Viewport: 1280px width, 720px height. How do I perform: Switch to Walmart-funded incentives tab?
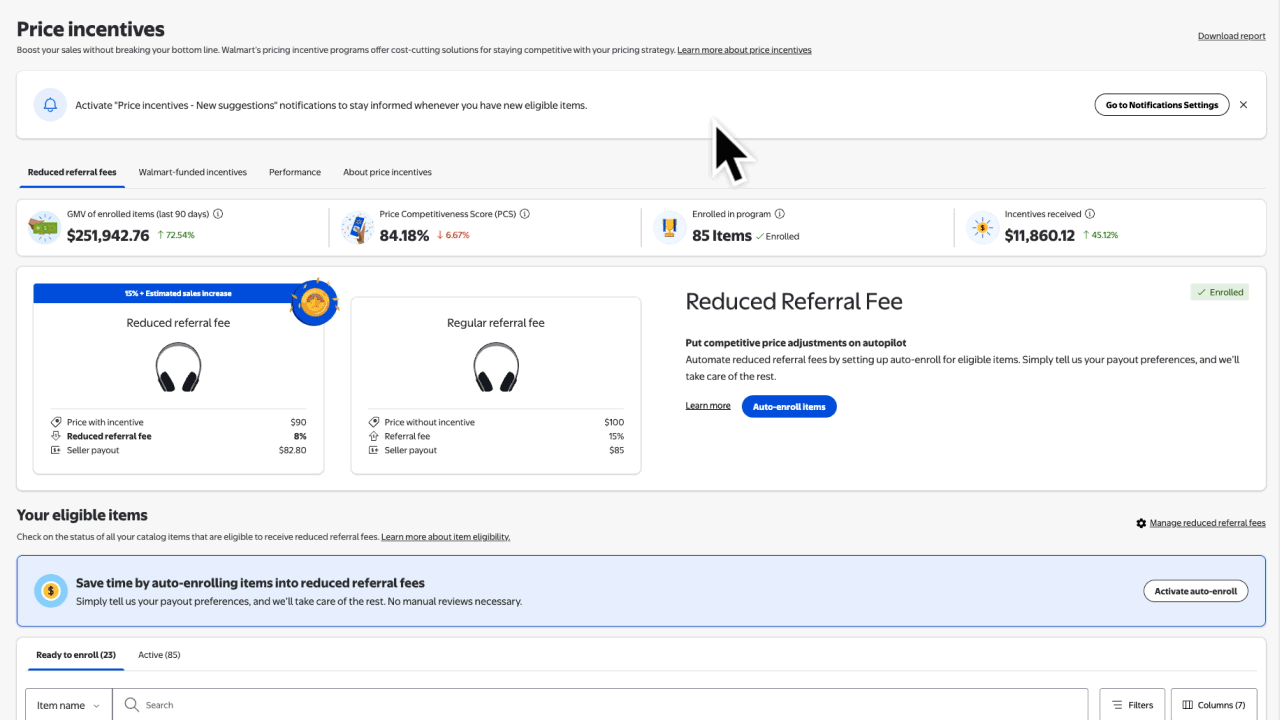193,172
